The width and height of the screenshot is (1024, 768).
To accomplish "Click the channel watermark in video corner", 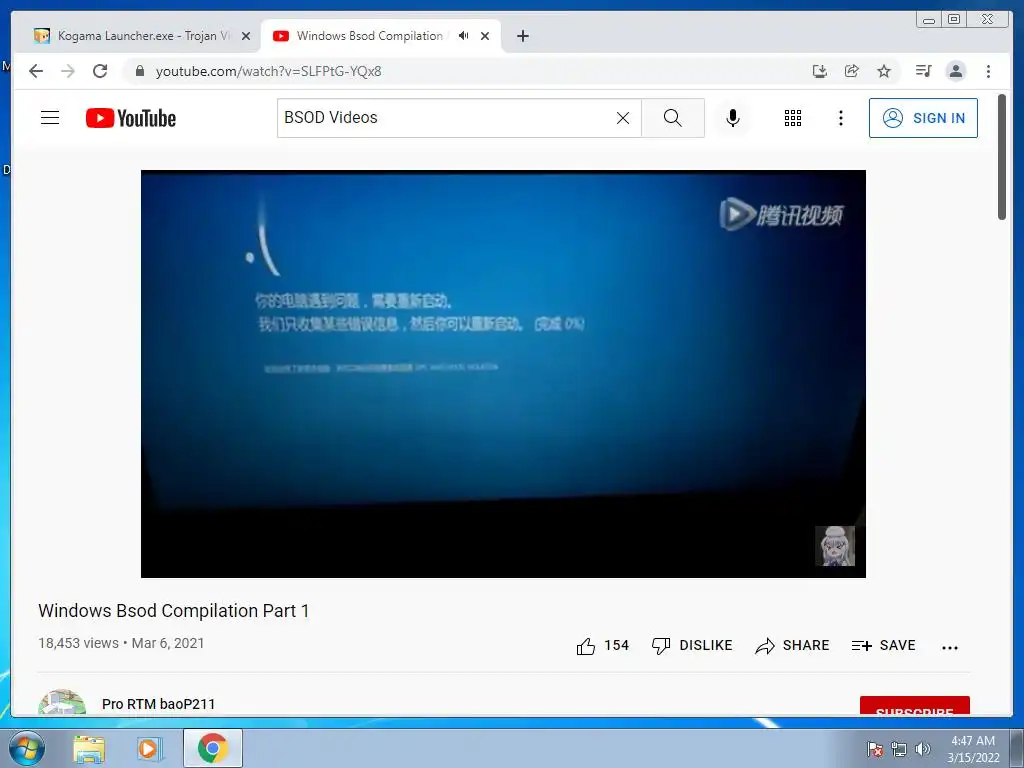I will click(835, 545).
